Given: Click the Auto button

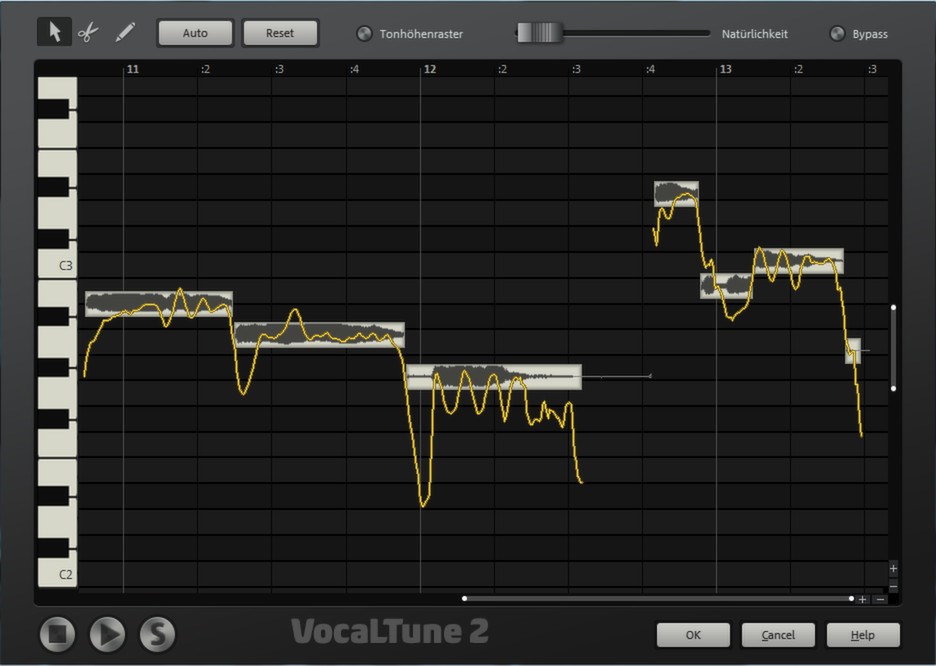Looking at the screenshot, I should [x=195, y=32].
